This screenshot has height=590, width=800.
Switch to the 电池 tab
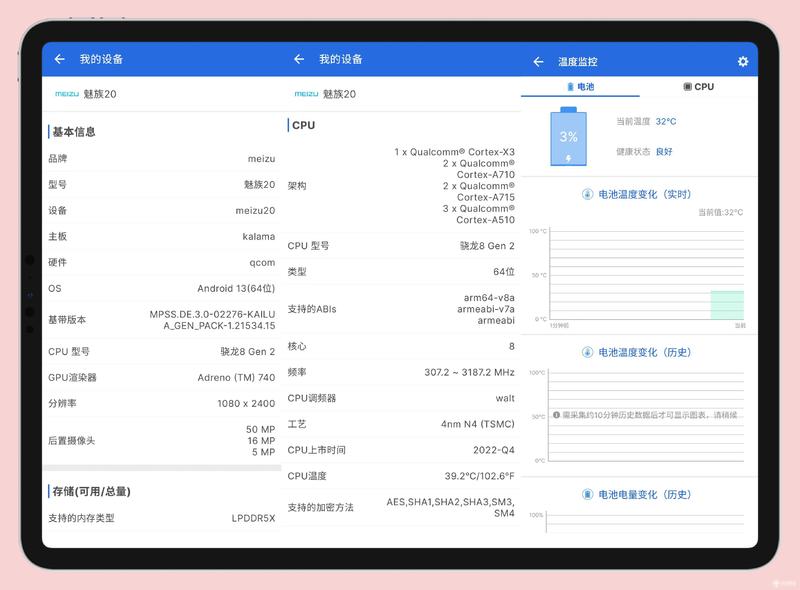(x=581, y=87)
